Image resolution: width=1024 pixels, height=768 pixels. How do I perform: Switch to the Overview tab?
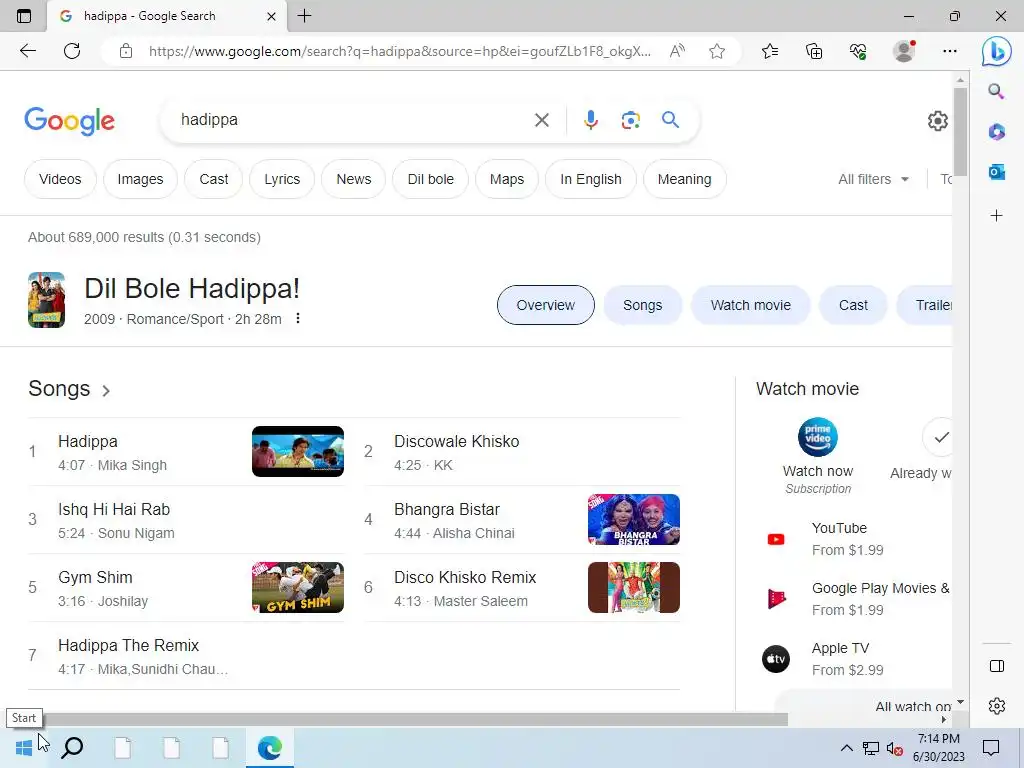(x=545, y=305)
